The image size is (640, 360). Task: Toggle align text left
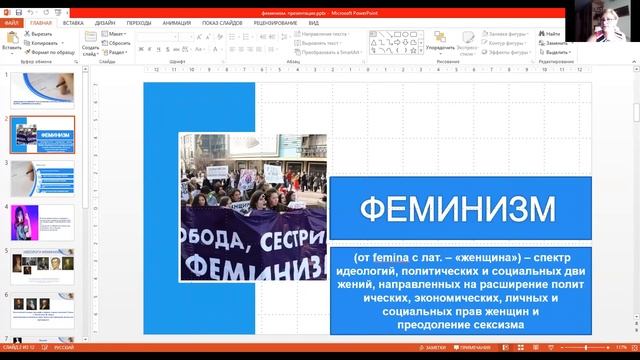click(x=232, y=49)
